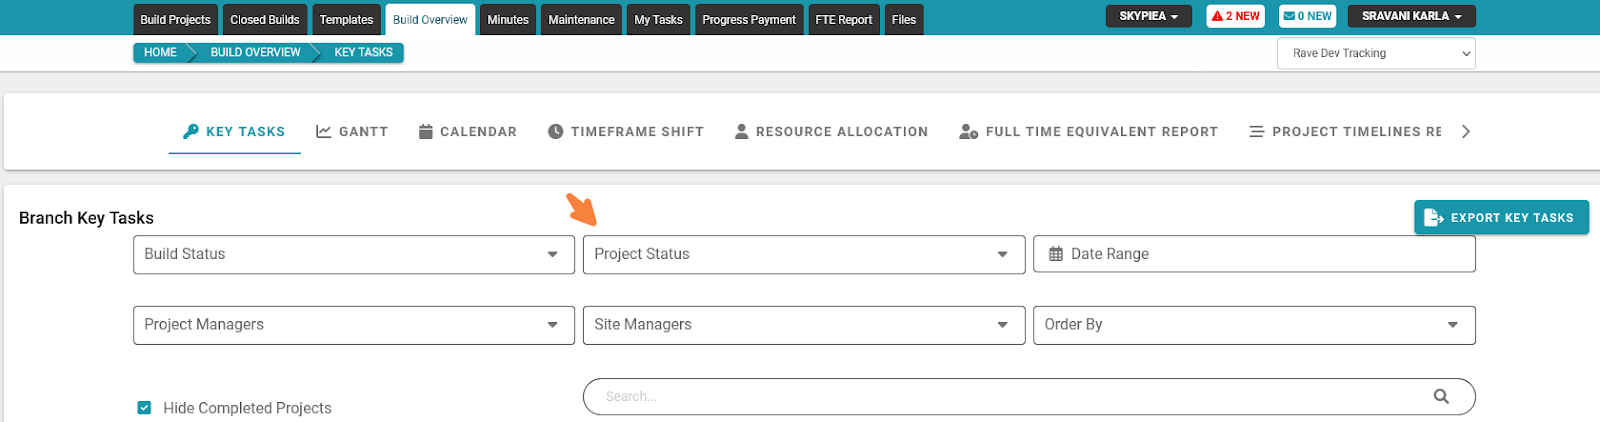The image size is (1600, 422).
Task: Click the red alert 2 NEW badge
Action: point(1235,16)
